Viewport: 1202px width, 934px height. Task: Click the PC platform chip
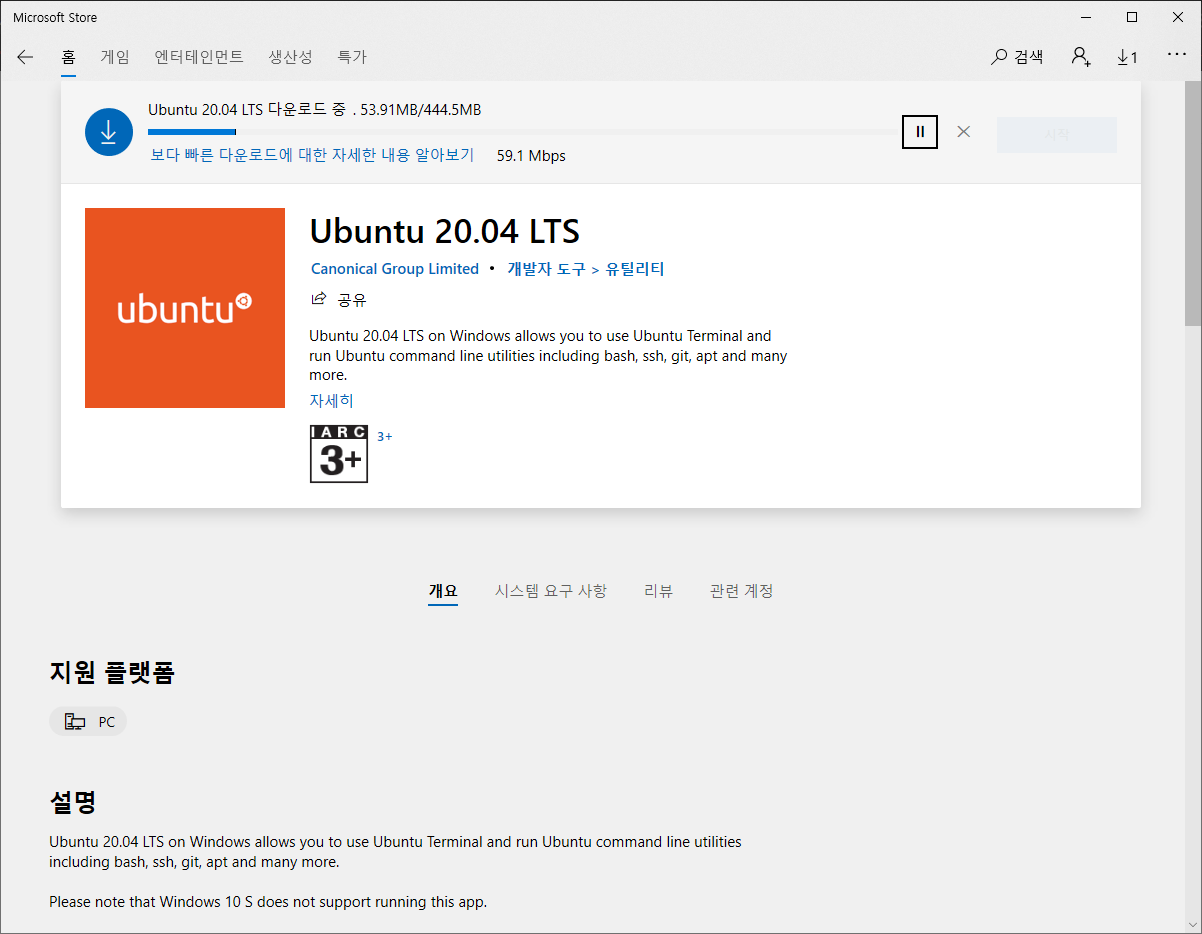click(88, 722)
